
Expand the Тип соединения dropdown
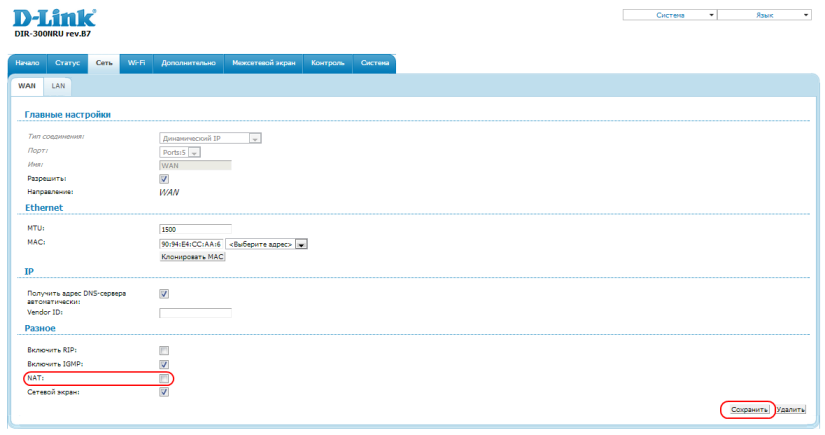point(210,138)
